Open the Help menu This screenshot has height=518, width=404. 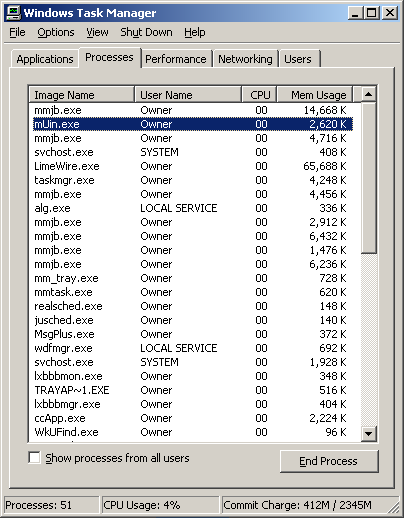195,32
